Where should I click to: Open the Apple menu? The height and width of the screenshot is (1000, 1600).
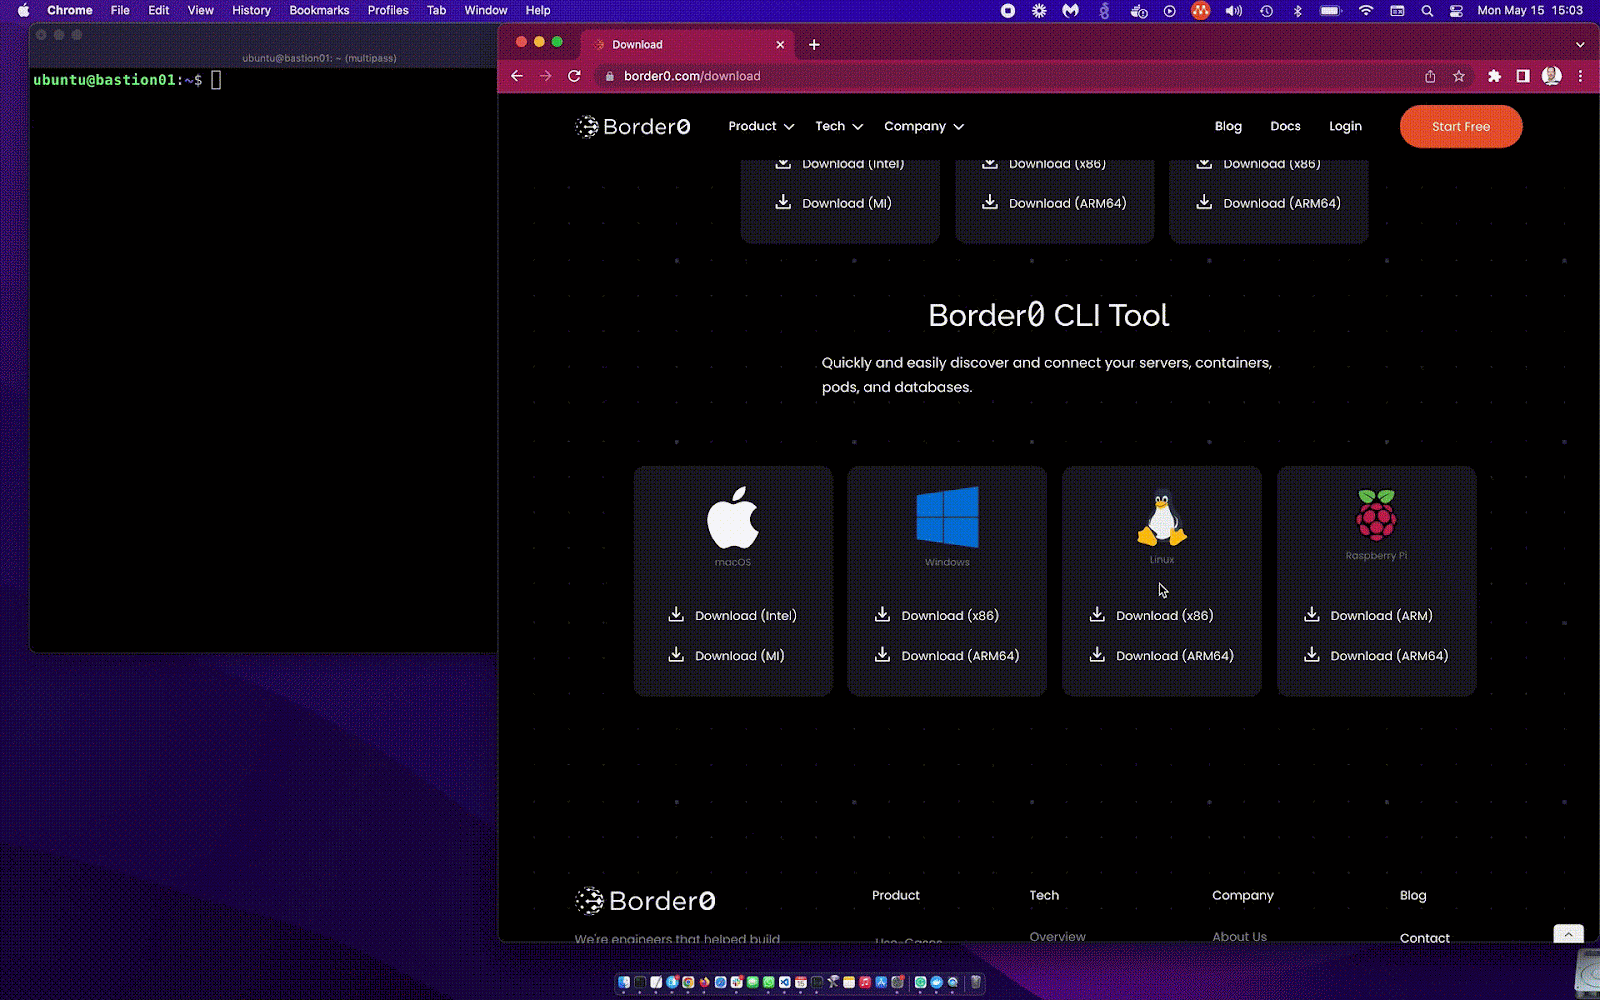pos(23,11)
